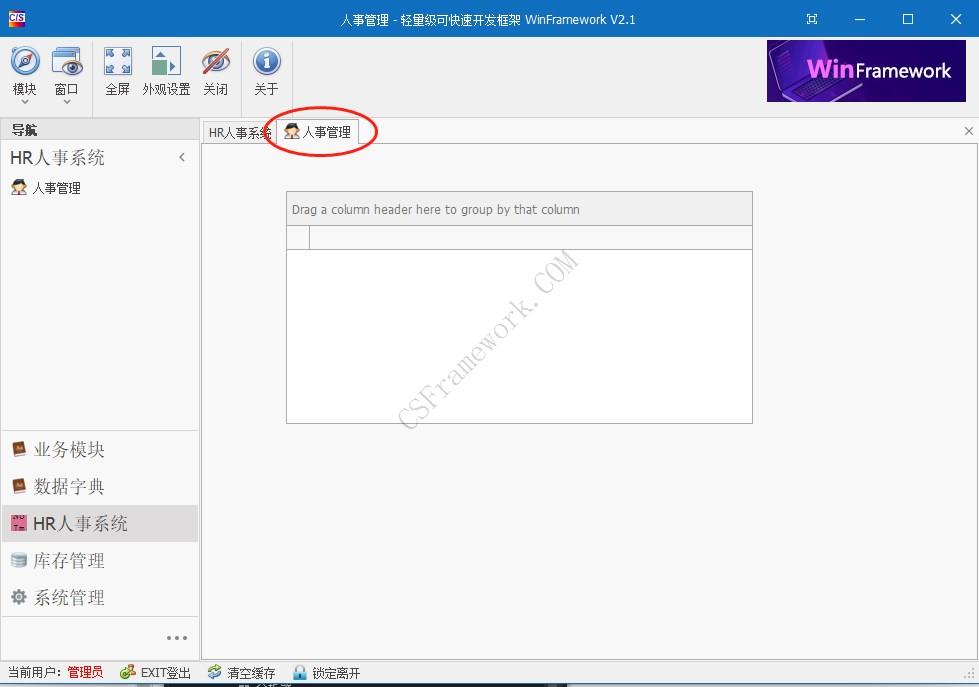Open 外观设置 appearance settings
The height and width of the screenshot is (687, 979).
pos(166,62)
